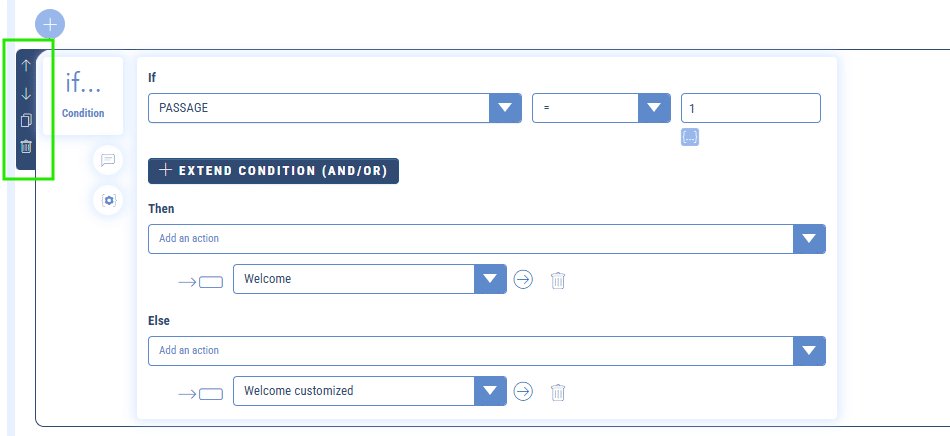Expand the Welcome customized sequence dropdown
Screen dimensions: 950x436
point(490,391)
